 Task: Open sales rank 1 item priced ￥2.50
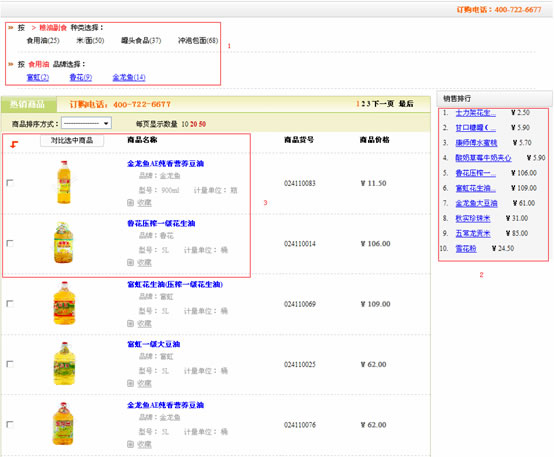[x=476, y=113]
